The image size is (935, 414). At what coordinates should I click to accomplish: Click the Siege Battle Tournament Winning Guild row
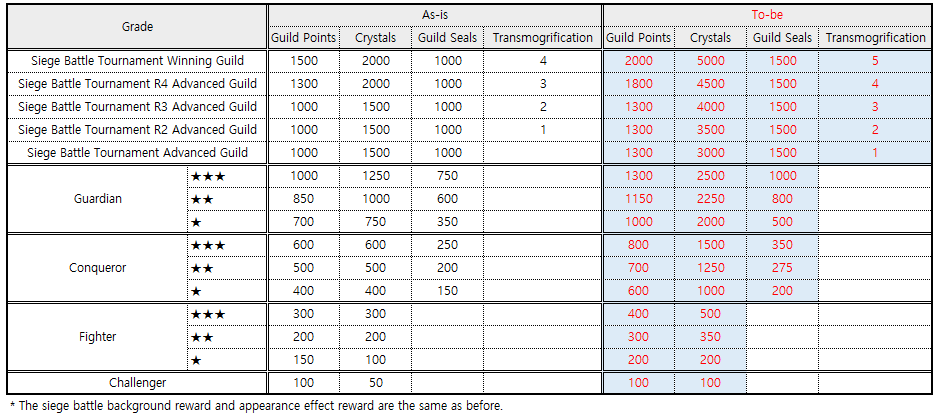tap(137, 61)
